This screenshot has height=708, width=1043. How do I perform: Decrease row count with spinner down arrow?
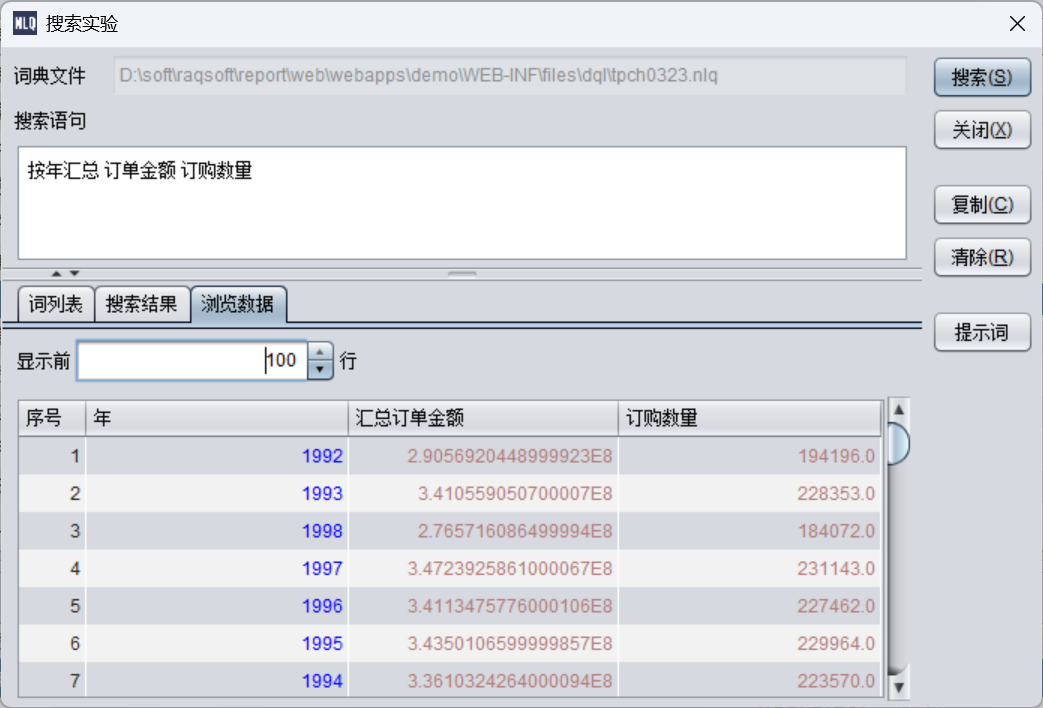pyautogui.click(x=320, y=370)
